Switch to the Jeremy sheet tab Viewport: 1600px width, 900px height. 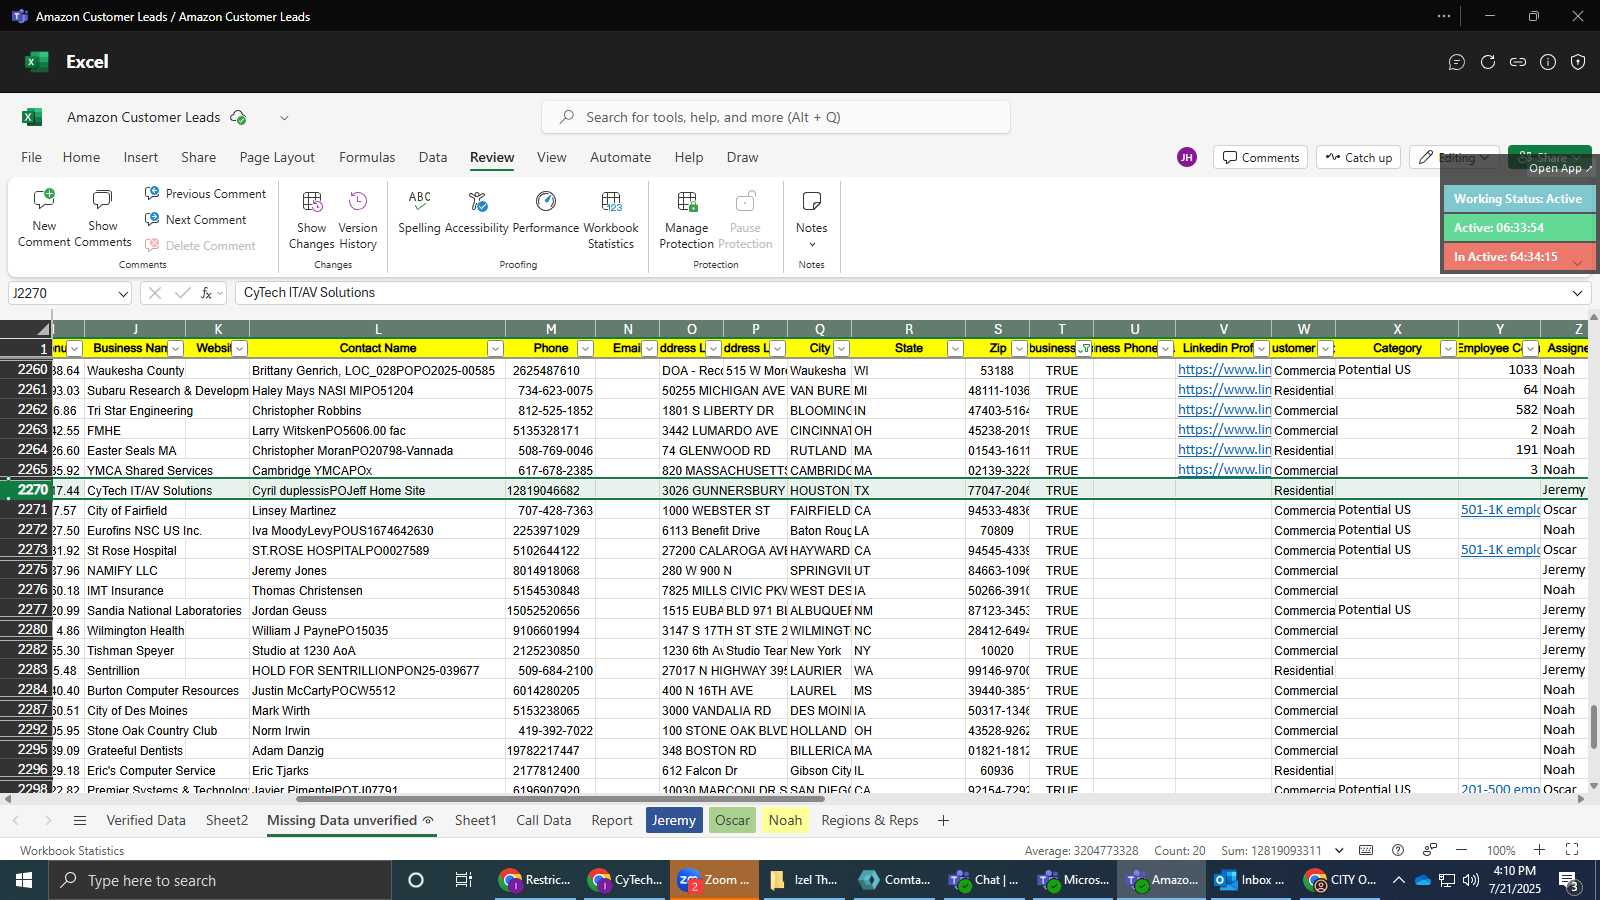[x=674, y=820]
